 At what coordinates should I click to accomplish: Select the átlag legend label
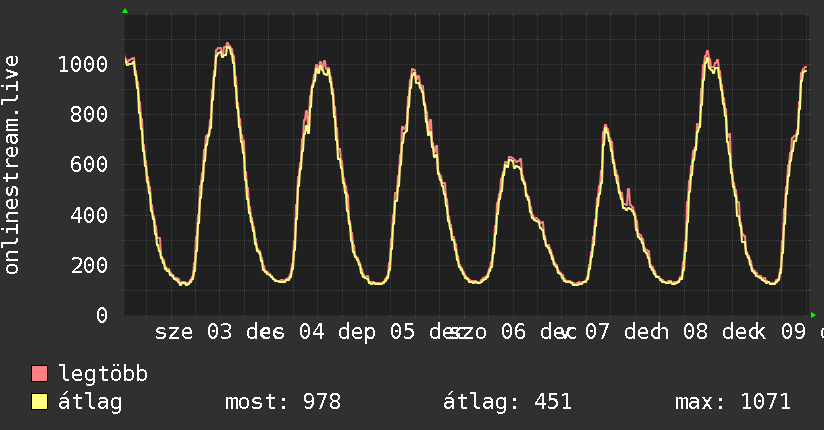pos(90,403)
